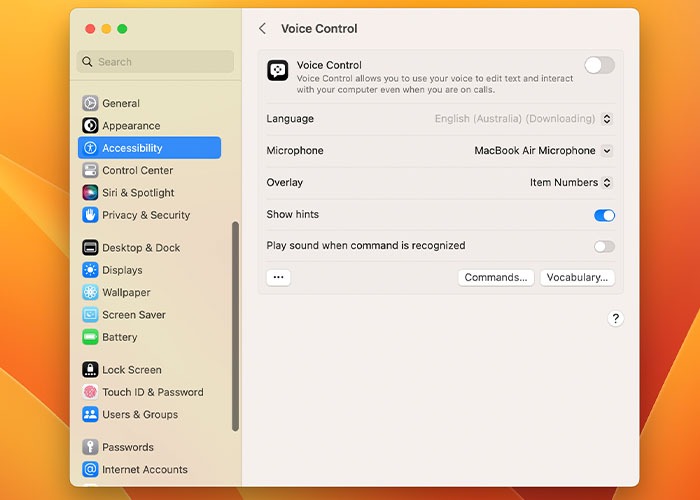Click into the Search field

click(155, 62)
